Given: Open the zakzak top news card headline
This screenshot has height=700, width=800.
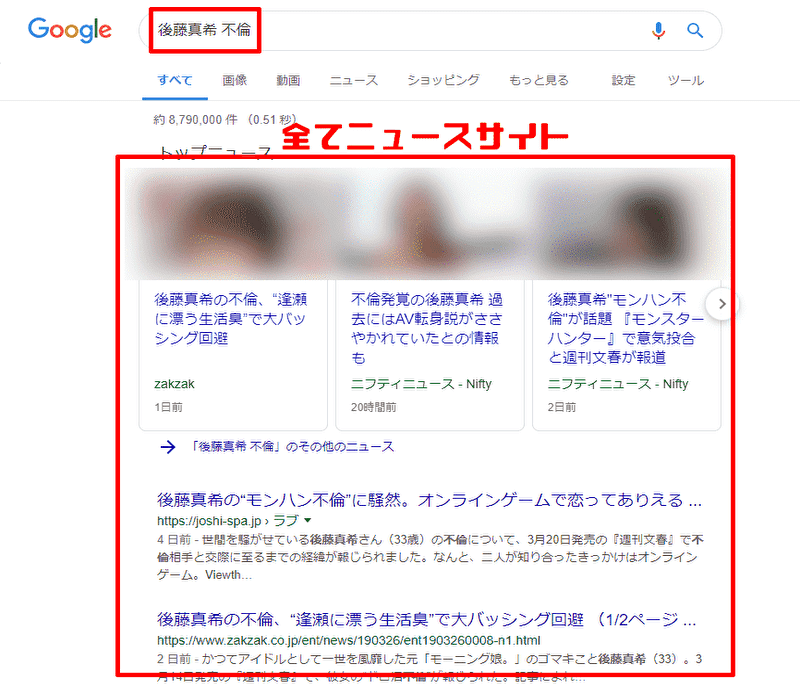Looking at the screenshot, I should click(x=231, y=318).
